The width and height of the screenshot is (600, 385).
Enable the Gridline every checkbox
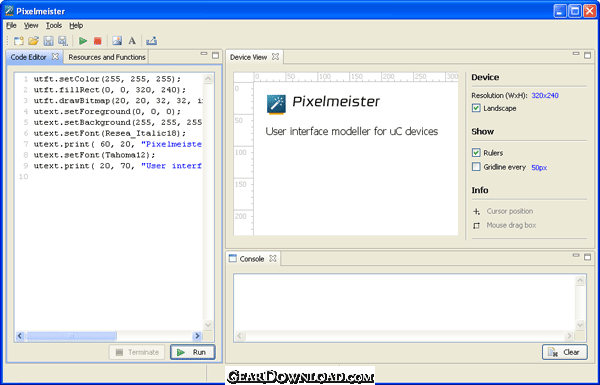pyautogui.click(x=476, y=167)
